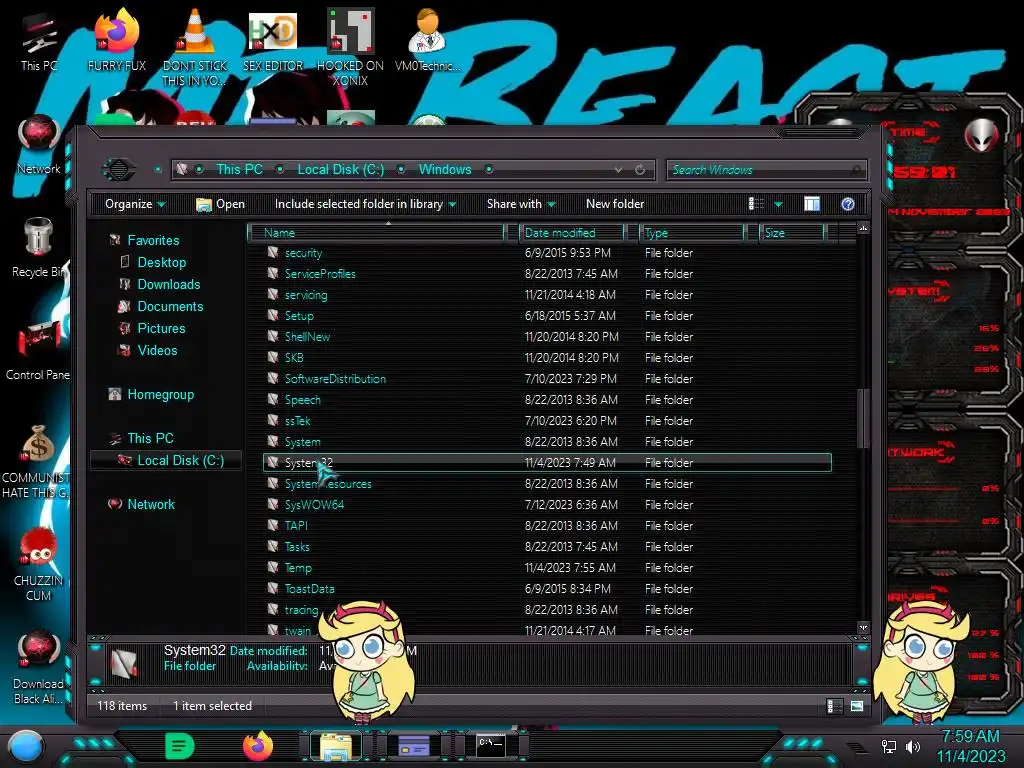Open Explorer help question mark icon
This screenshot has height=768, width=1024.
coord(848,204)
